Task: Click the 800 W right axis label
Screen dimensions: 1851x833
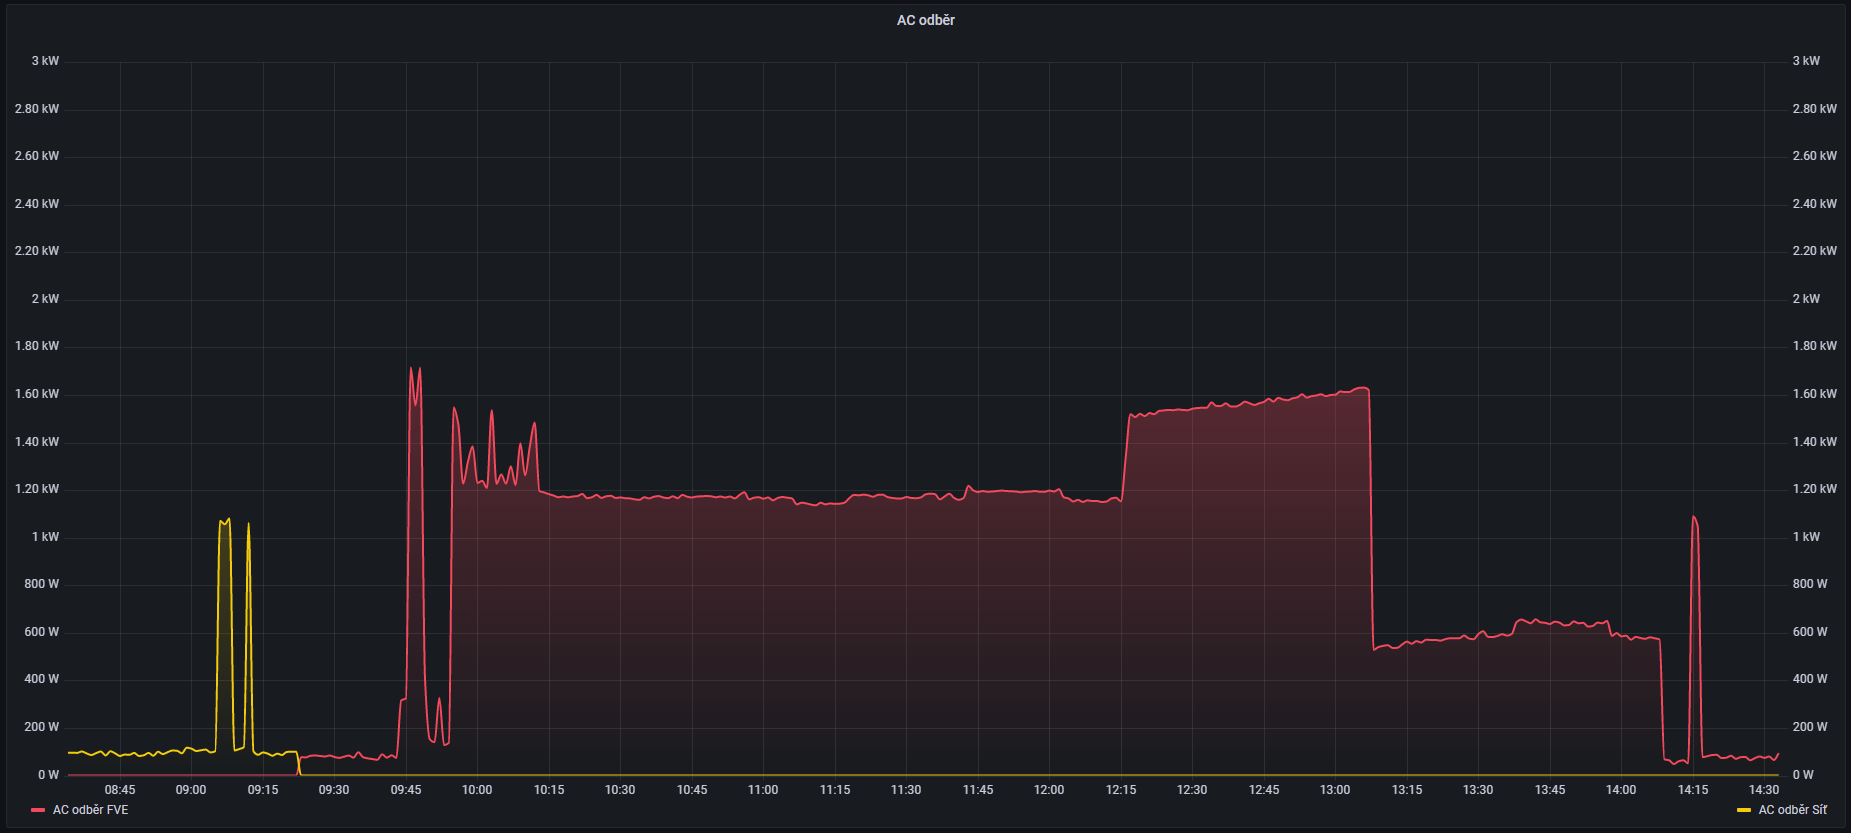Action: tap(1809, 584)
